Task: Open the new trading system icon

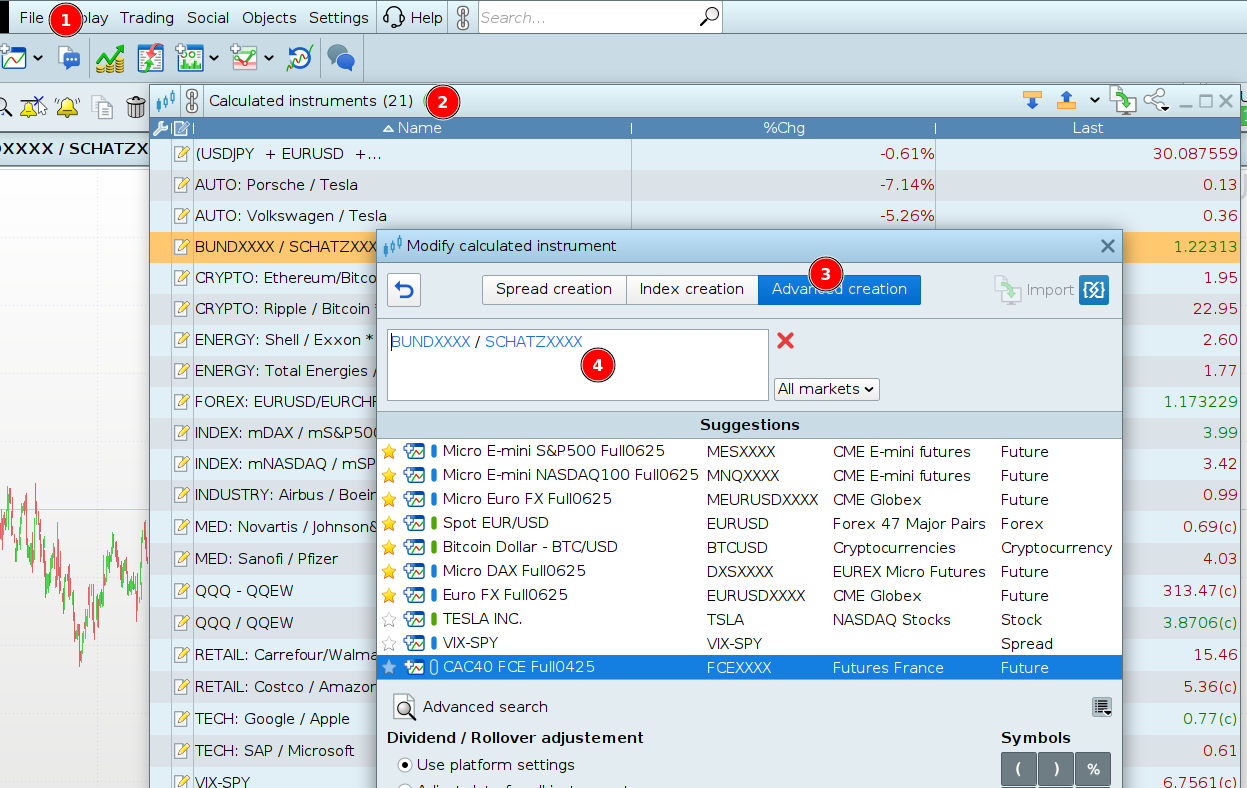Action: pos(245,58)
